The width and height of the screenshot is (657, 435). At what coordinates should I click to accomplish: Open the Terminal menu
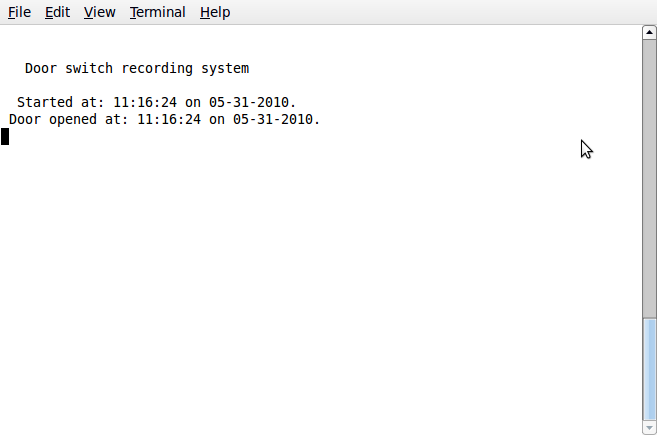157,12
